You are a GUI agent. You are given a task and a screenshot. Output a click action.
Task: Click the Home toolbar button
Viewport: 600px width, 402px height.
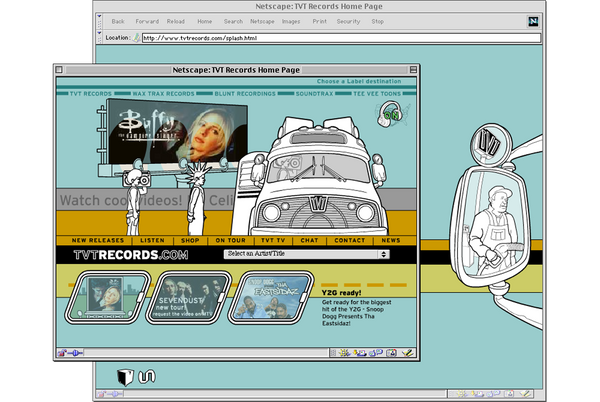coord(205,21)
